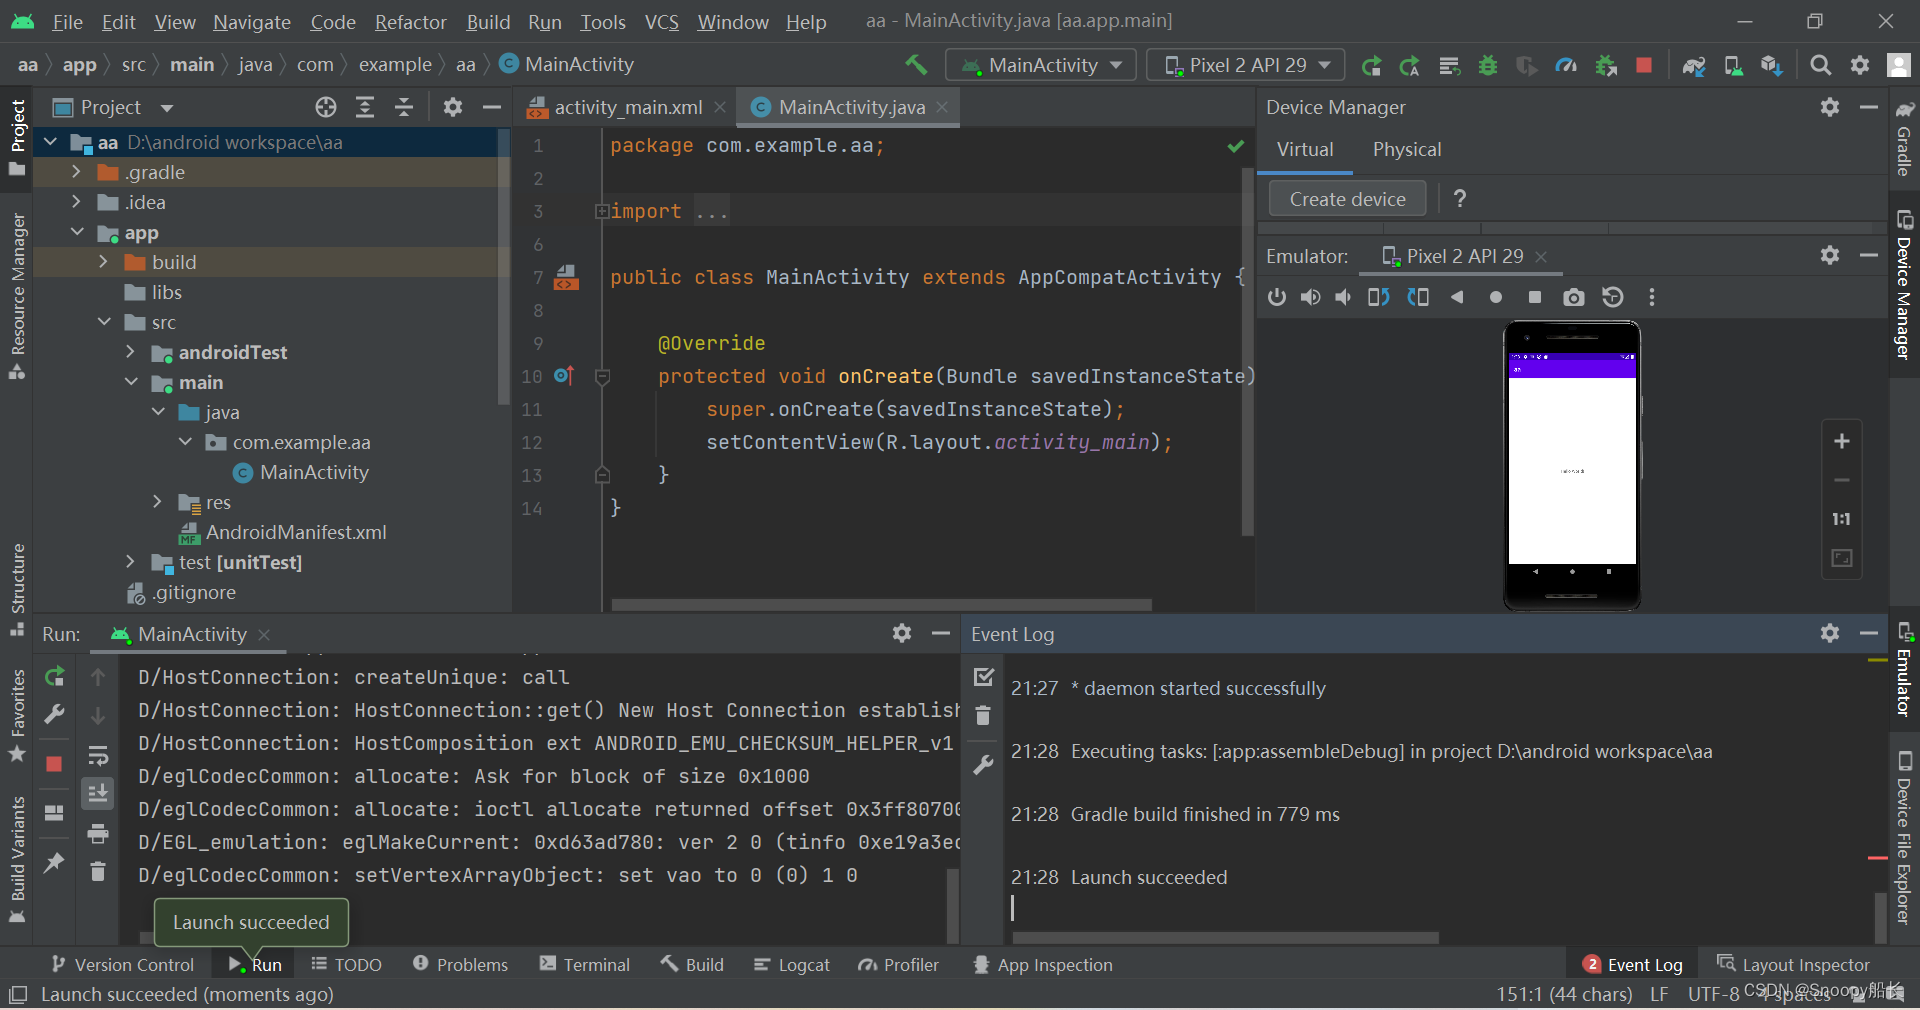1920x1010 pixels.
Task: Open the Terminal tool window
Action: pos(585,965)
